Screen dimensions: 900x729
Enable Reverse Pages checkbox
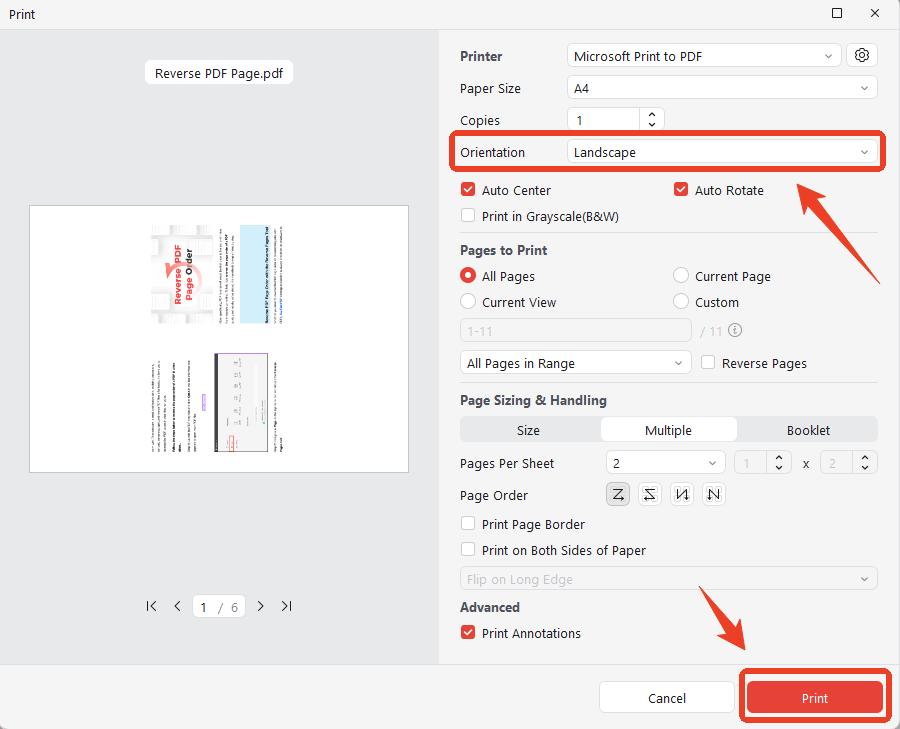[x=708, y=363]
